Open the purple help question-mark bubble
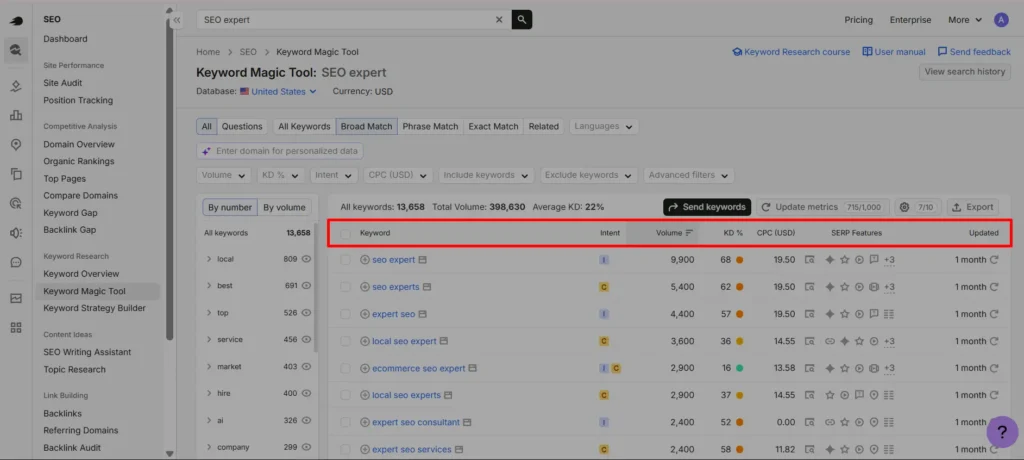Screen dimensions: 1024x460 [x=1002, y=432]
